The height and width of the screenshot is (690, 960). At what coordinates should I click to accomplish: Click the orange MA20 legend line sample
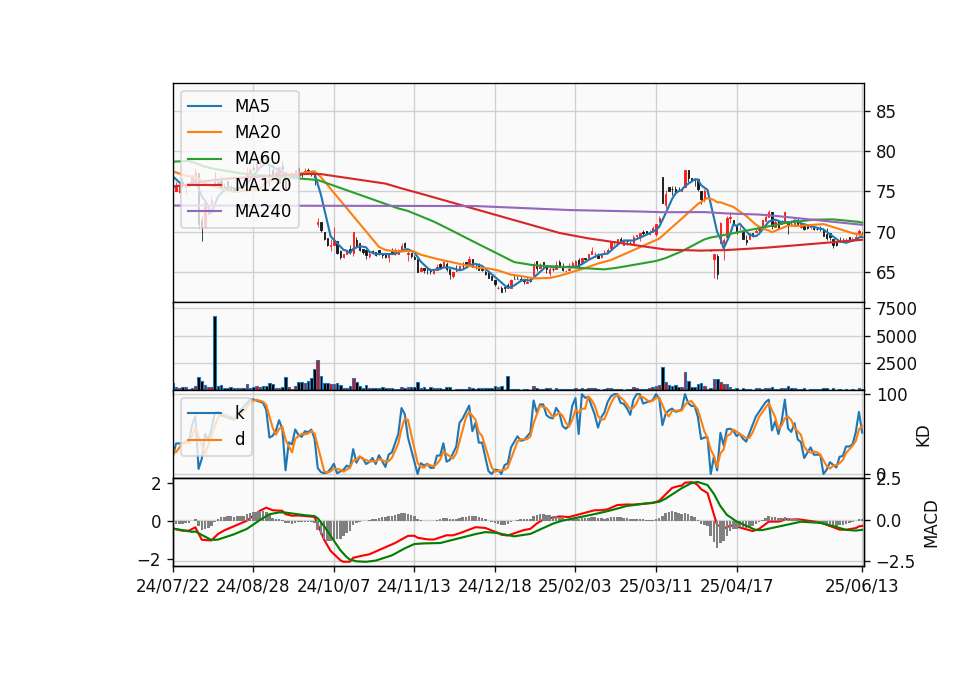click(x=204, y=132)
